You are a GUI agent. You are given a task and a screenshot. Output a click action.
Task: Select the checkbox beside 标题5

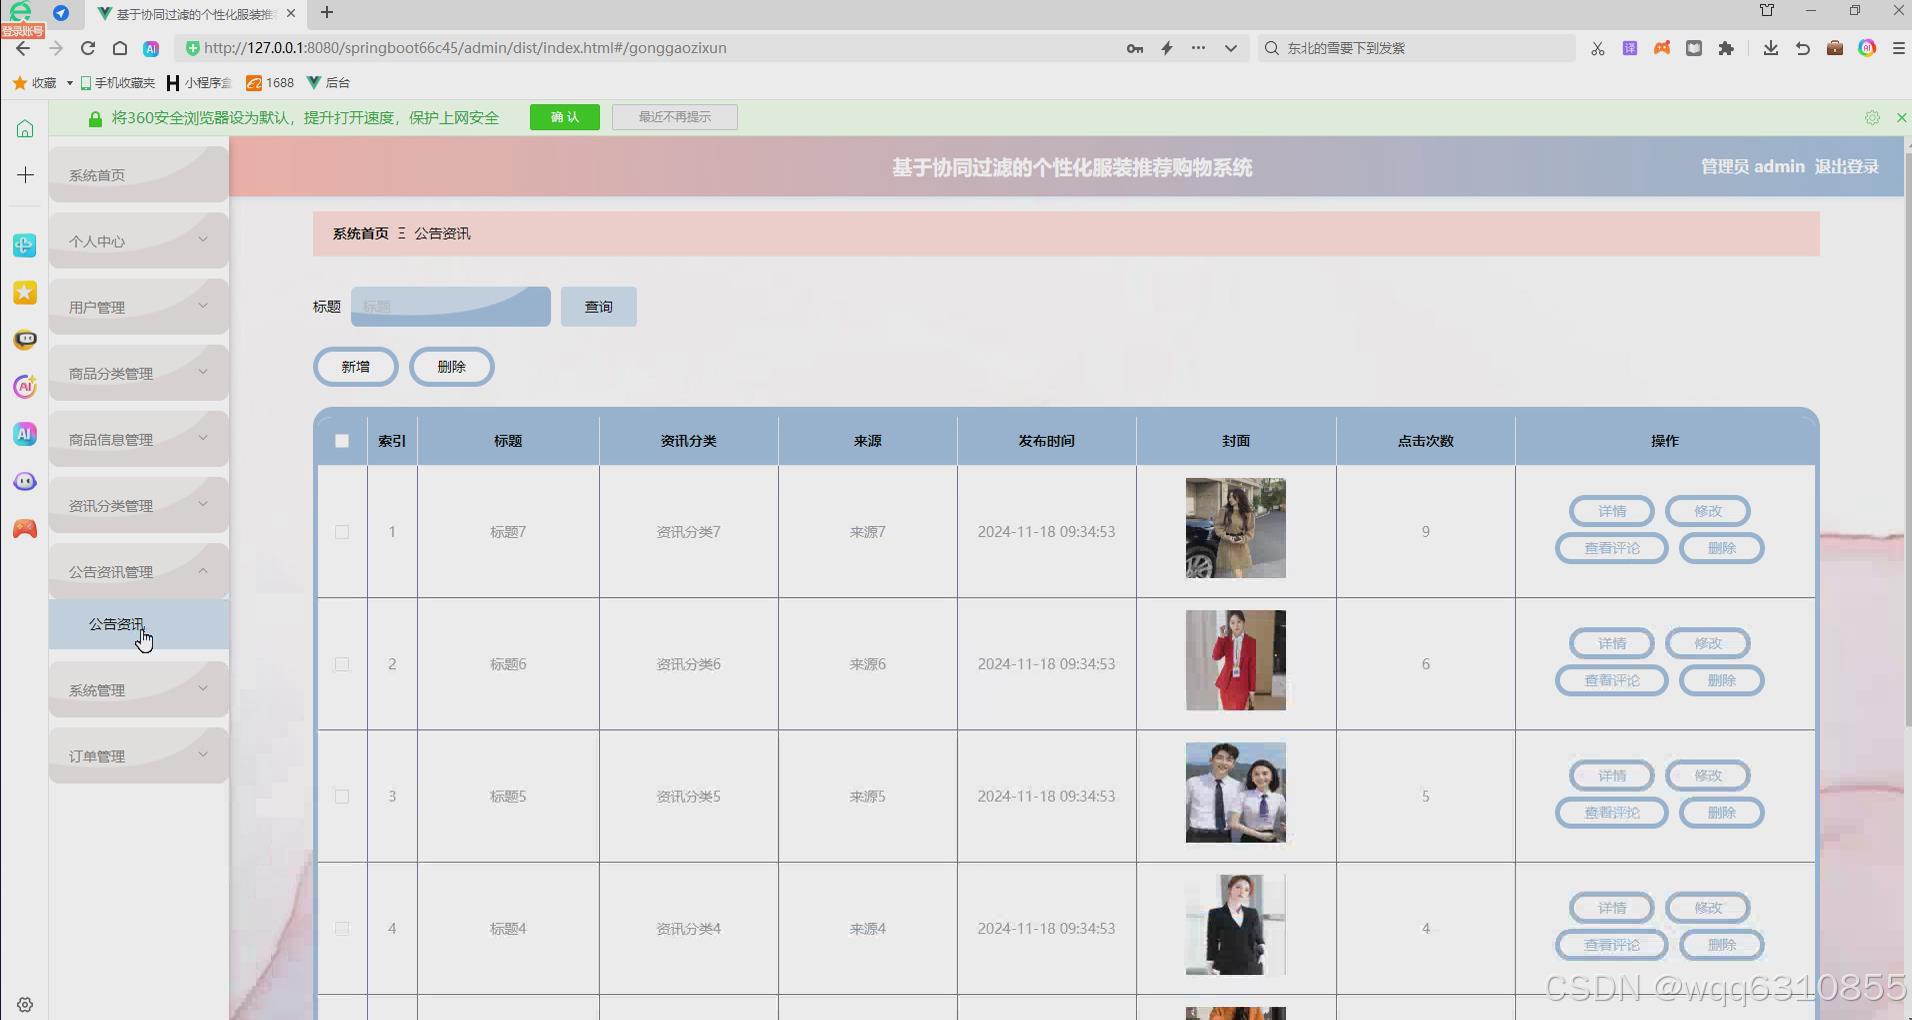[x=342, y=796]
